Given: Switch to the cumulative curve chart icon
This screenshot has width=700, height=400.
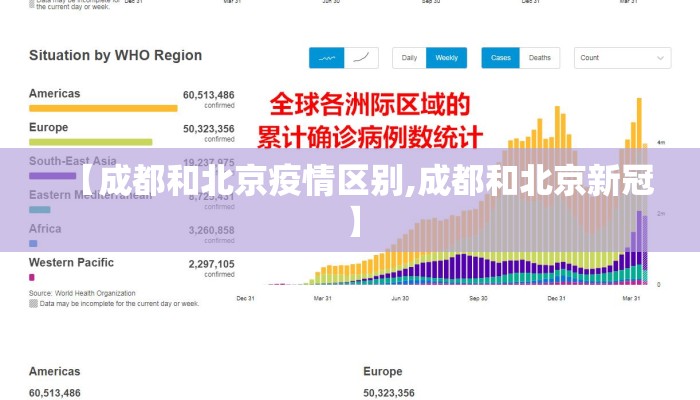Looking at the screenshot, I should (x=361, y=58).
